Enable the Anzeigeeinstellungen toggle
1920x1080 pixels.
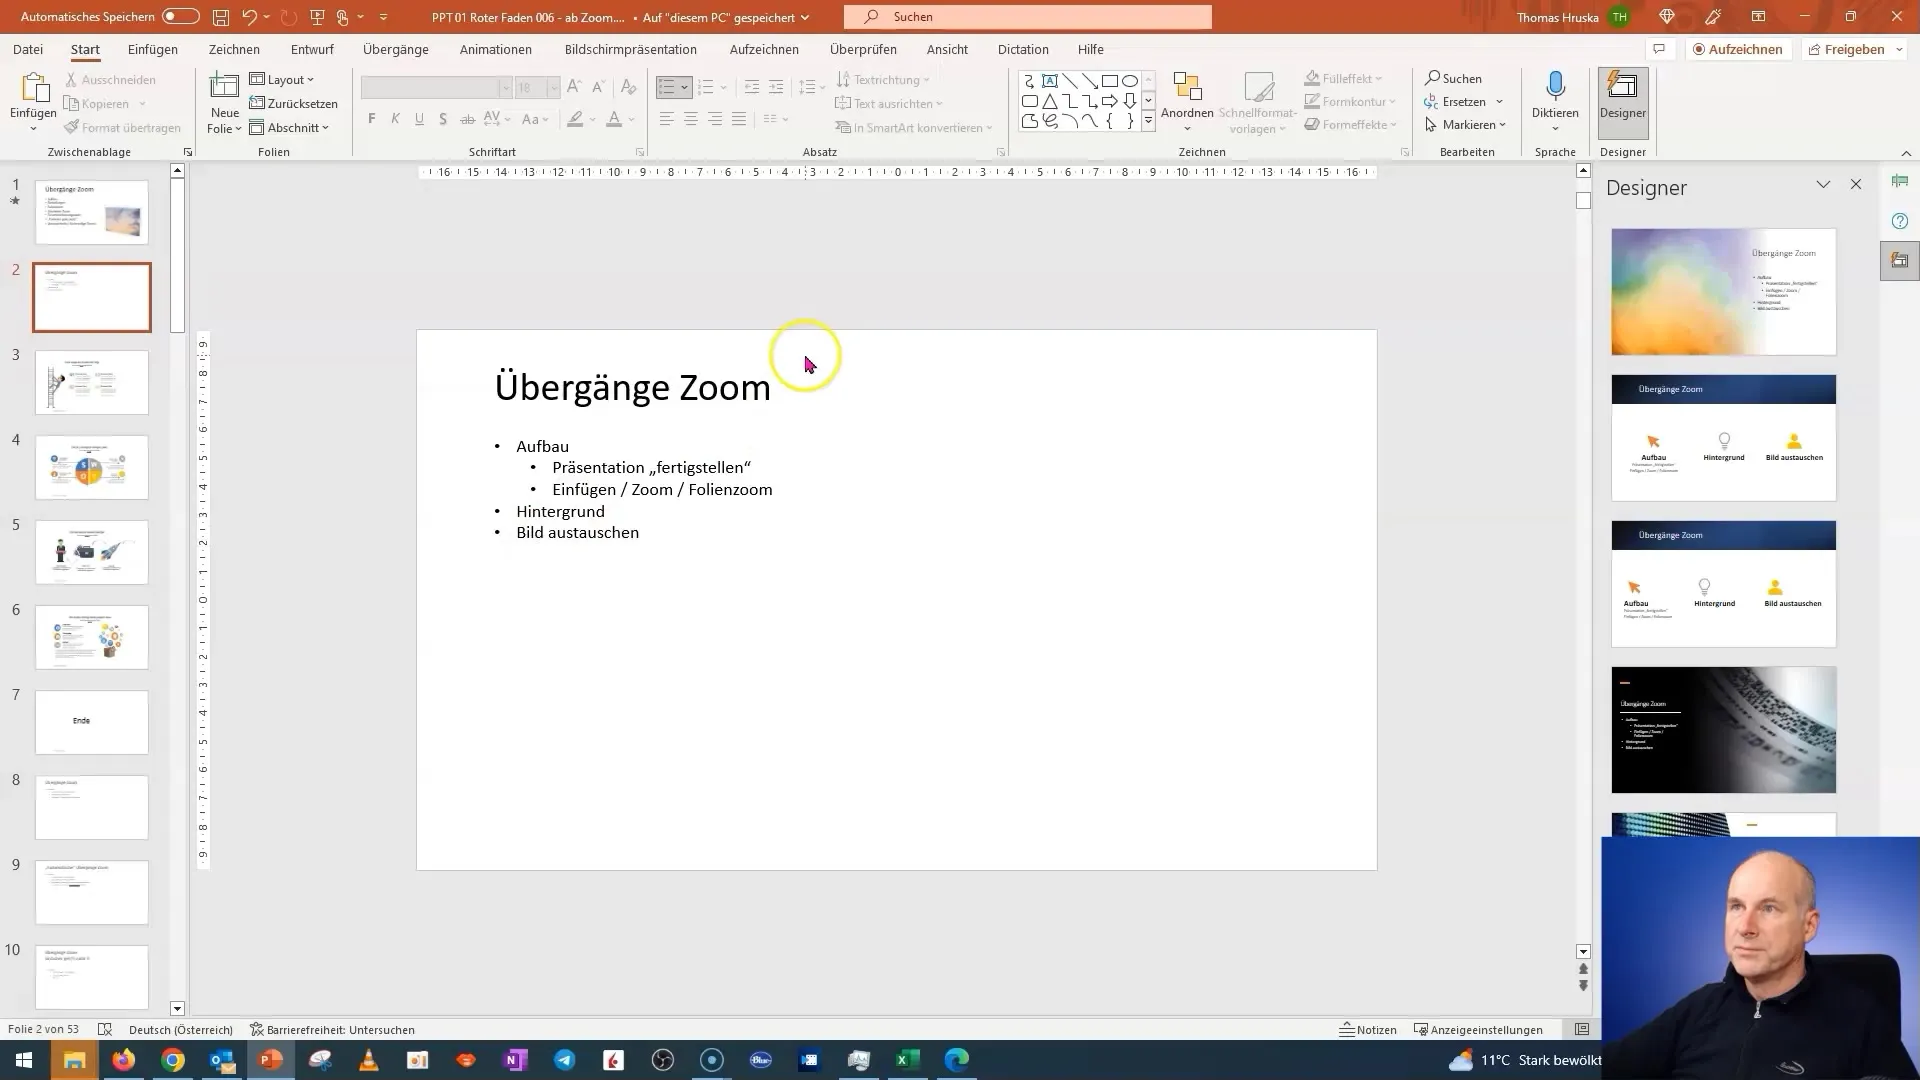pos(1478,1029)
